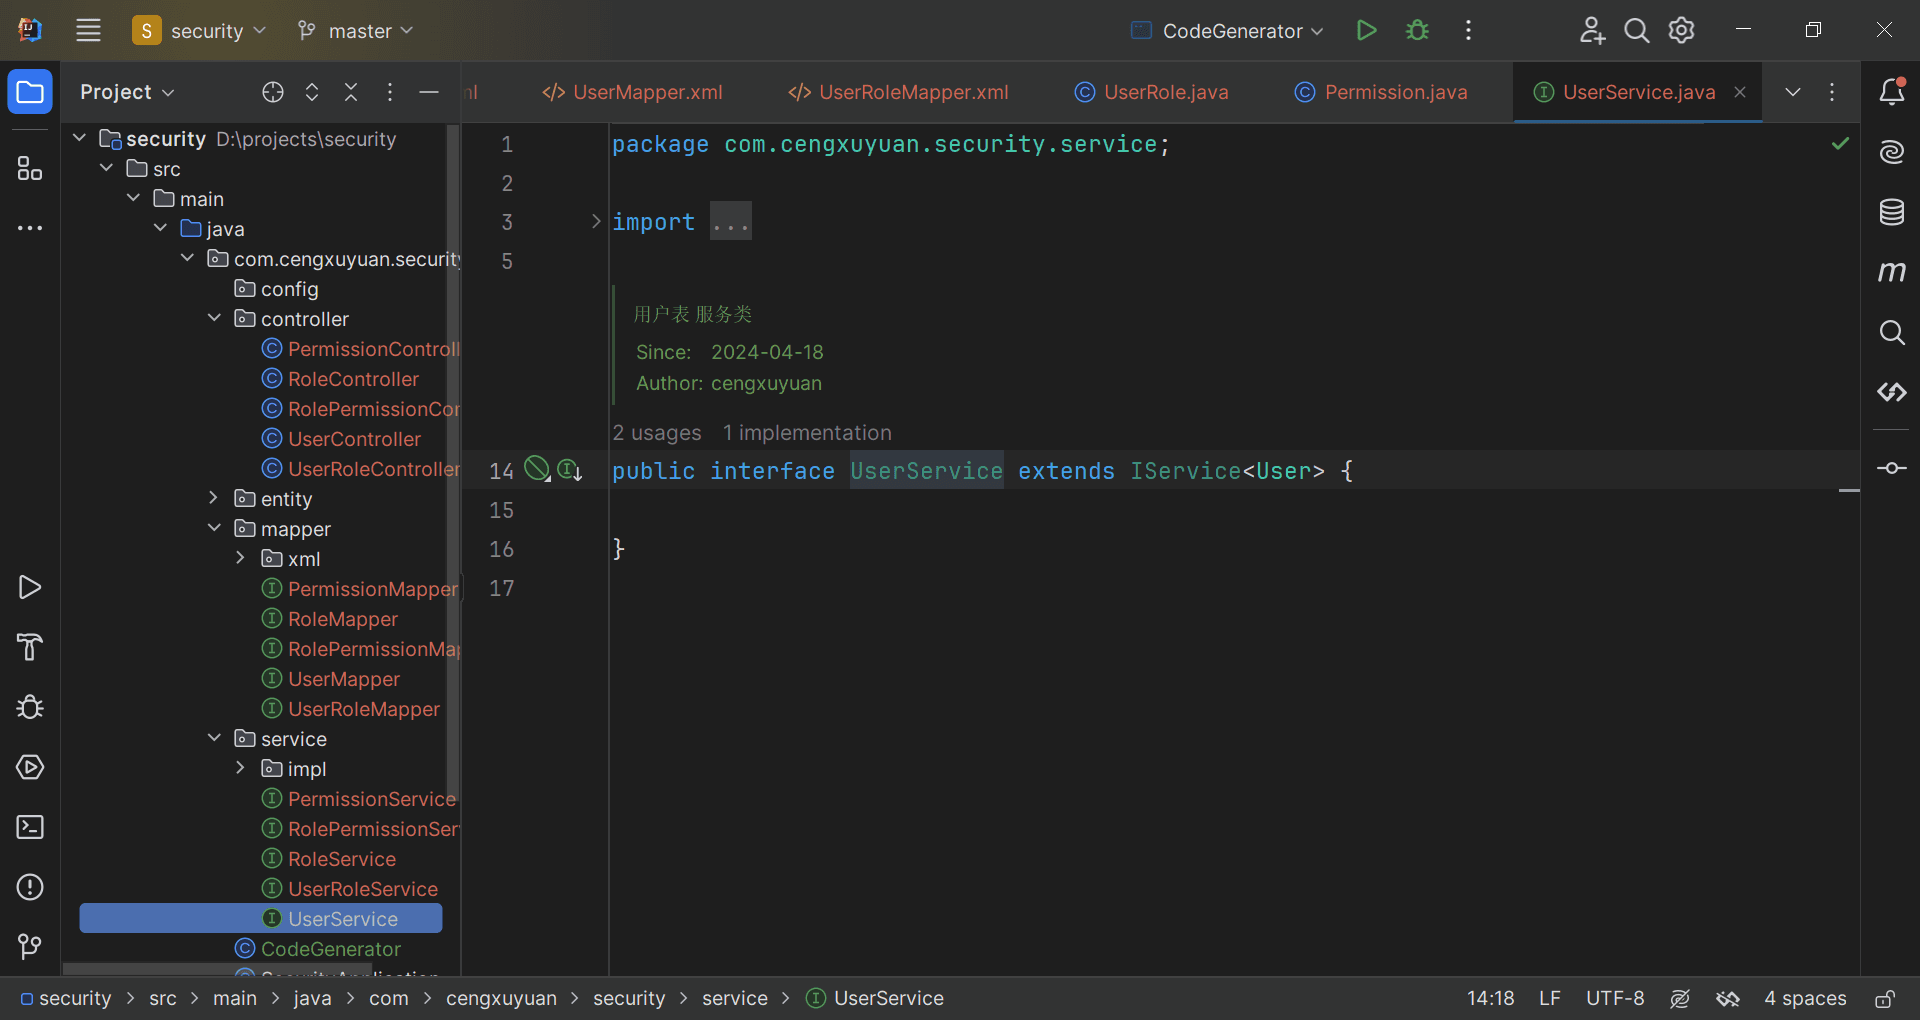The width and height of the screenshot is (1920, 1020).
Task: Open RoleMapper in project tree
Action: tap(342, 619)
